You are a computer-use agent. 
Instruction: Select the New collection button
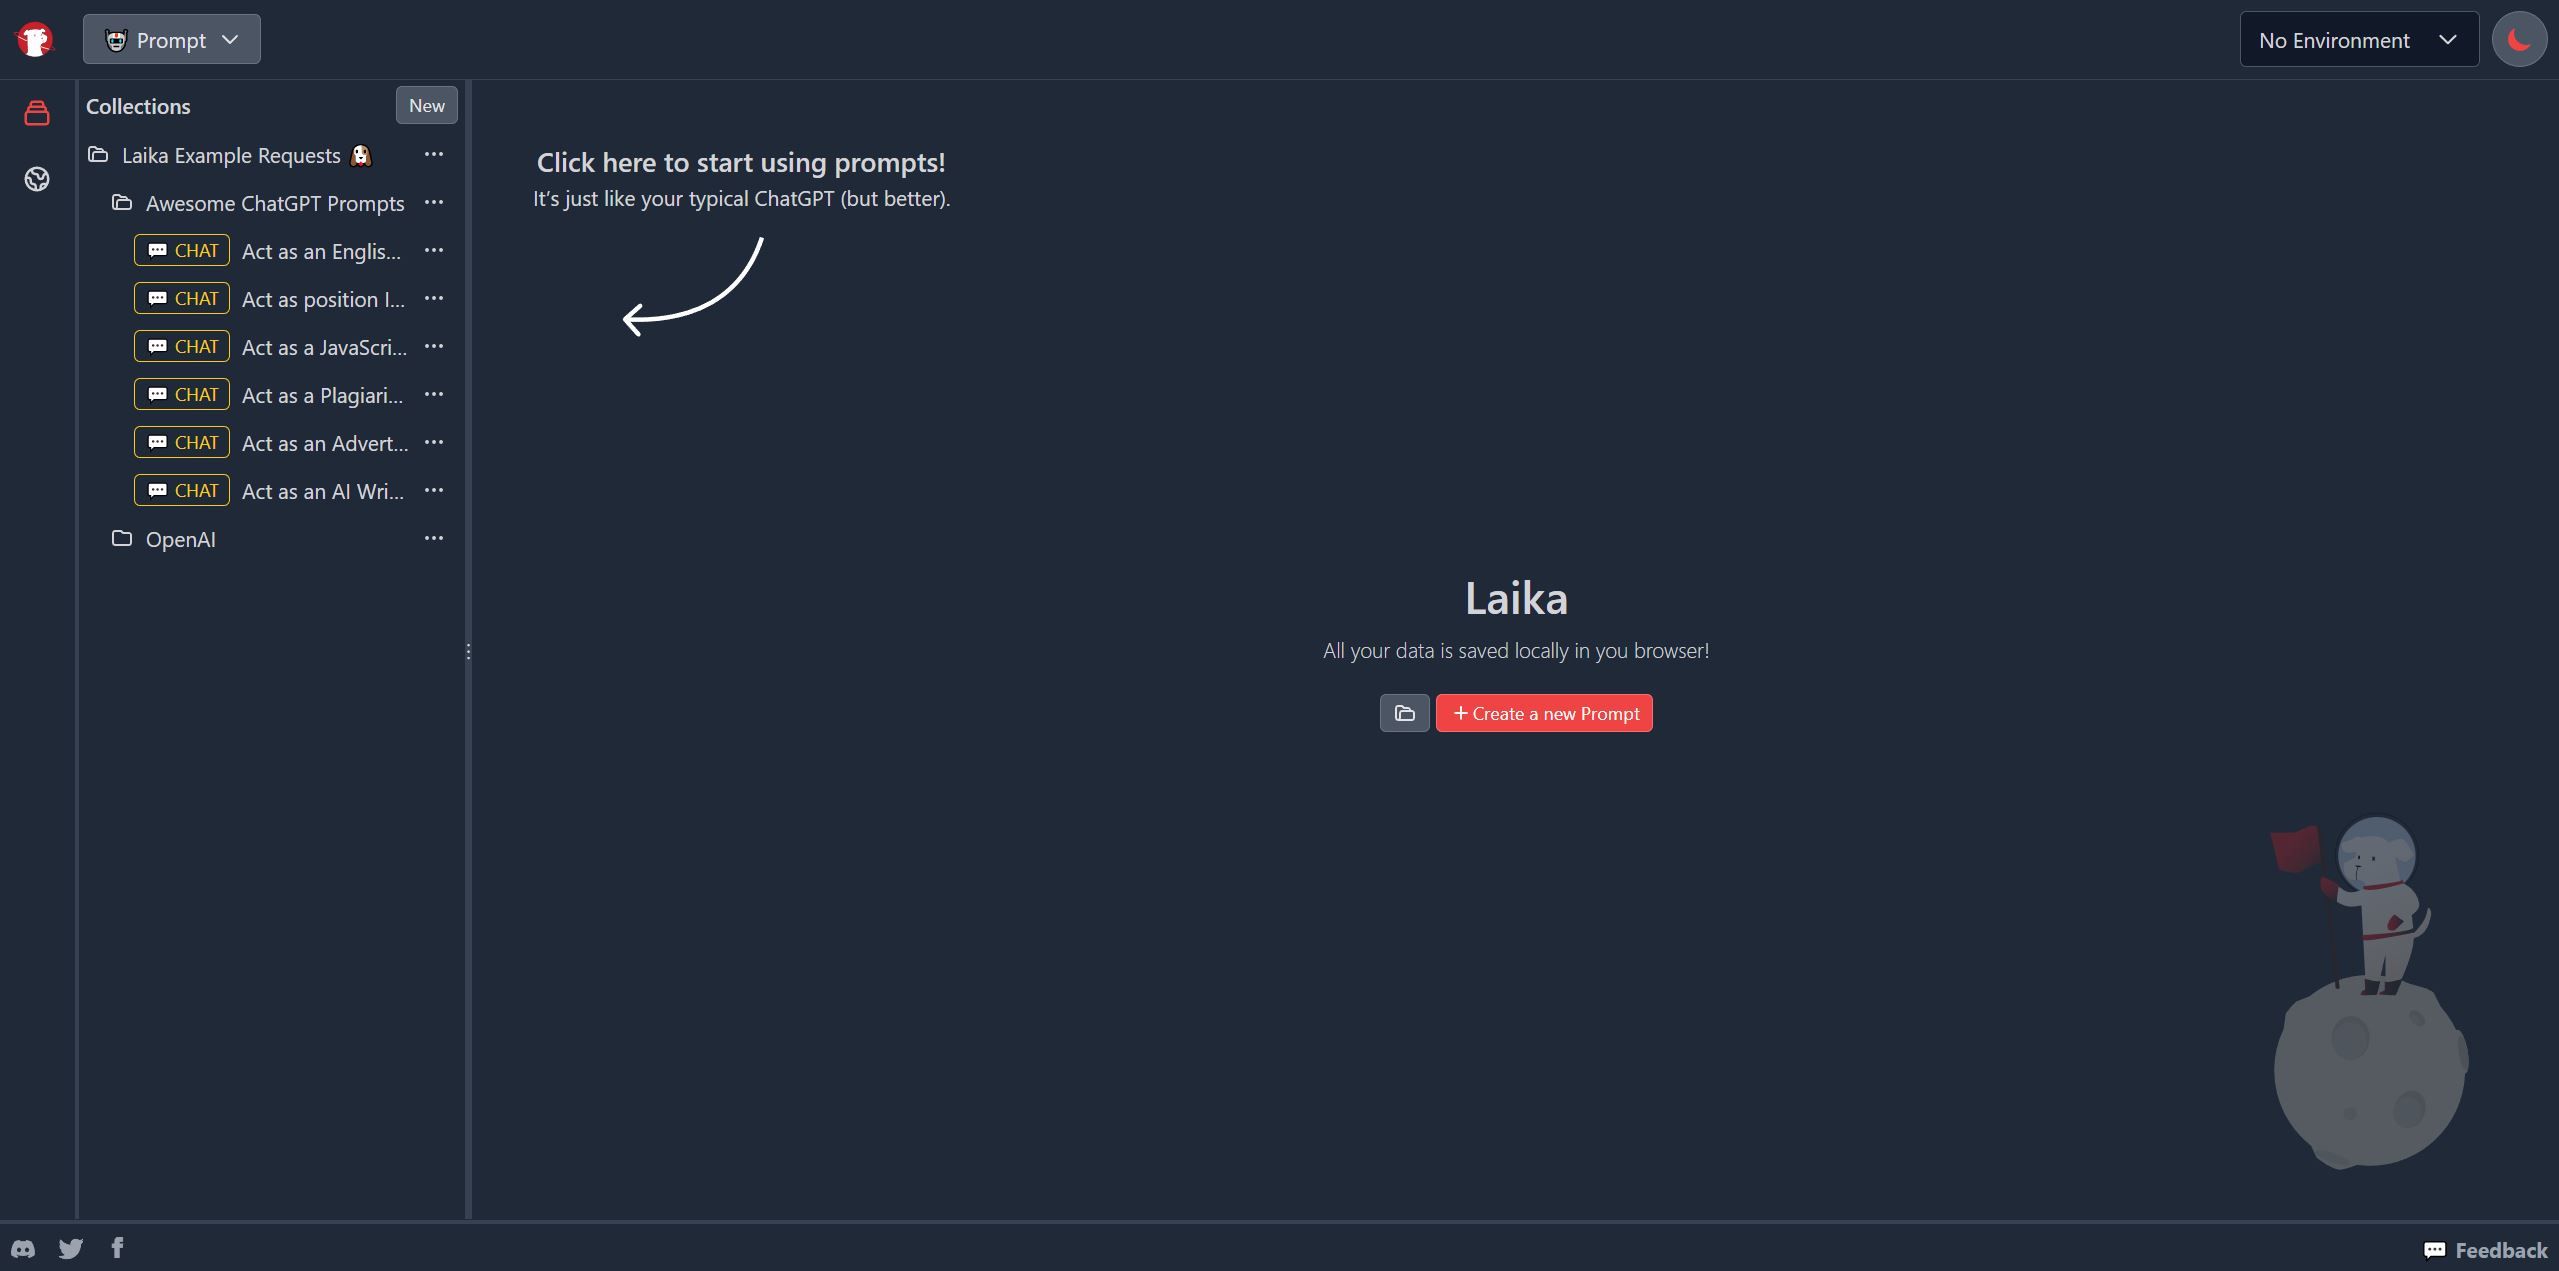(x=426, y=104)
